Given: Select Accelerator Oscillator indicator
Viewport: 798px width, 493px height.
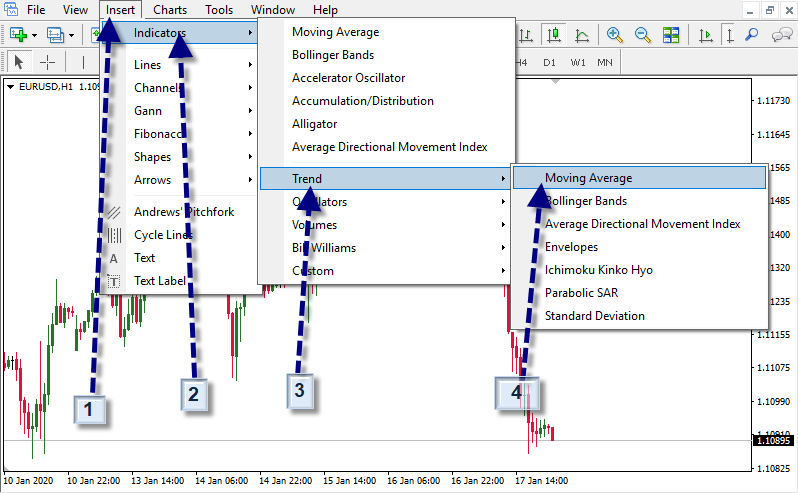Looking at the screenshot, I should (386, 77).
